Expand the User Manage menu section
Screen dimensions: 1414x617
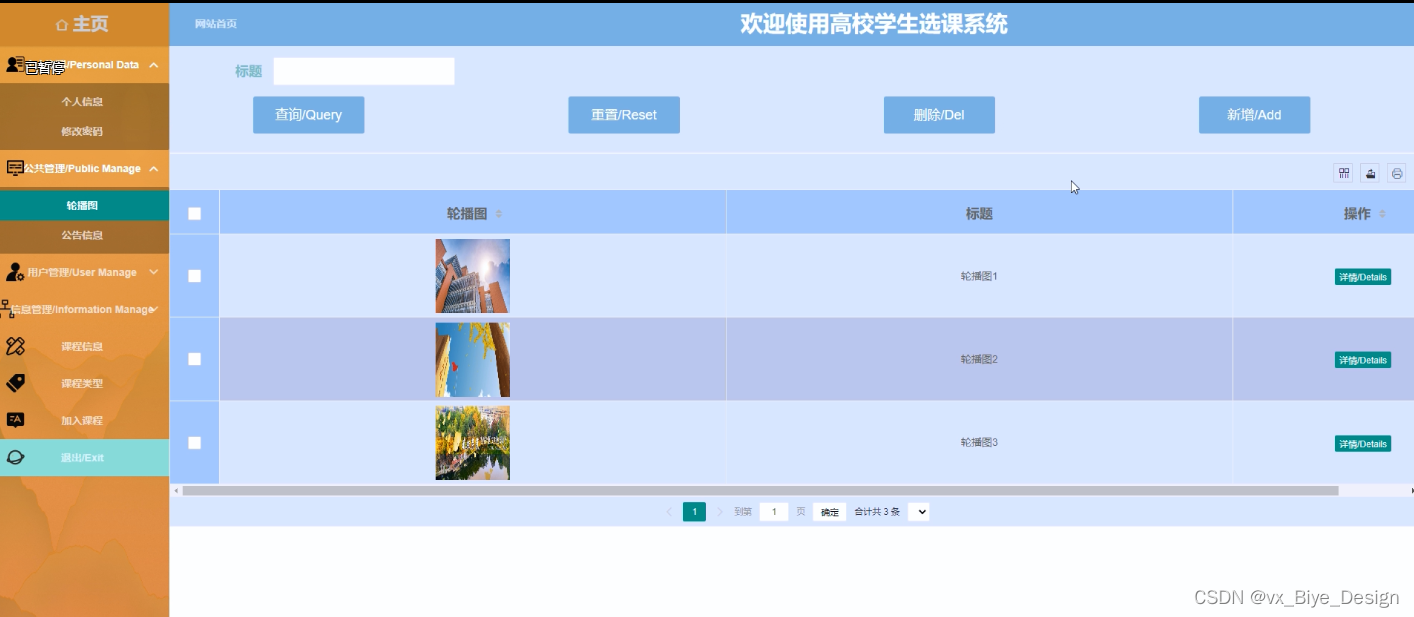tap(153, 272)
